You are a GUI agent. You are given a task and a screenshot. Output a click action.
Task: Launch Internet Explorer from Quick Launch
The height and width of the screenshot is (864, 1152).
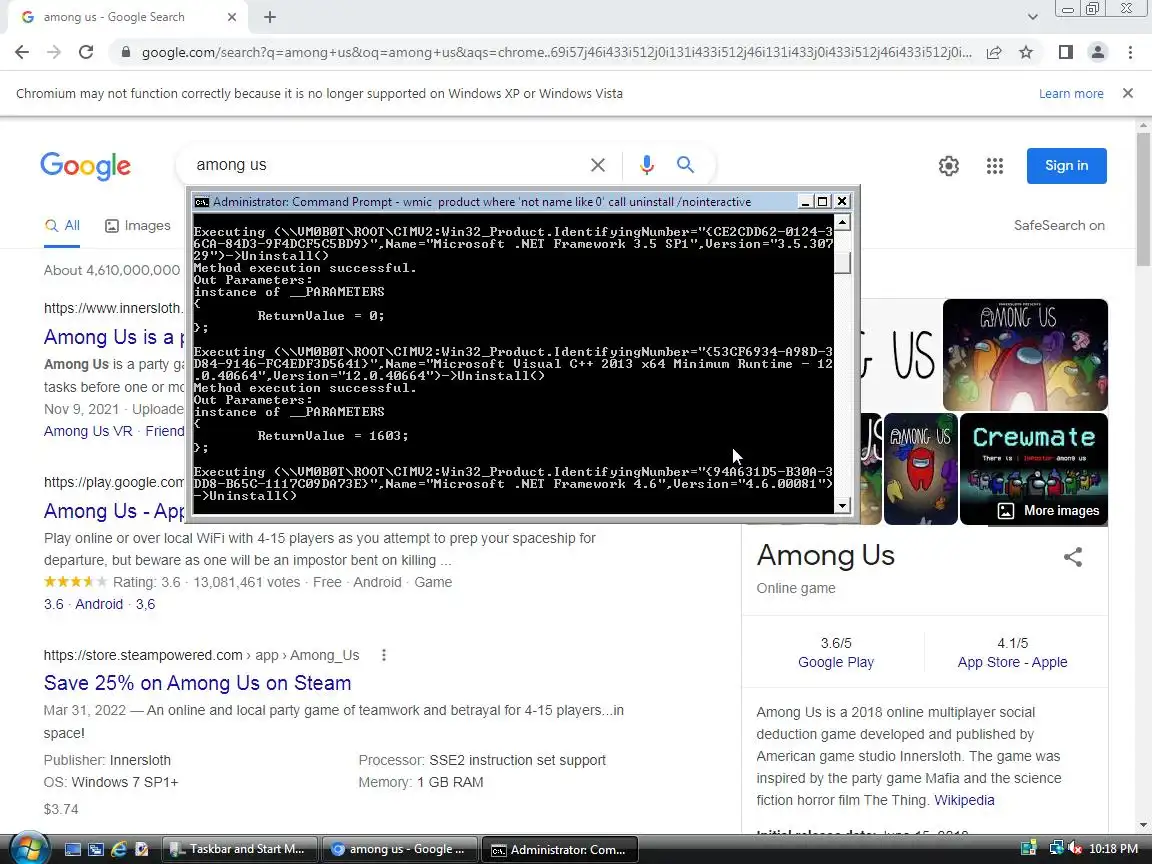tap(118, 849)
